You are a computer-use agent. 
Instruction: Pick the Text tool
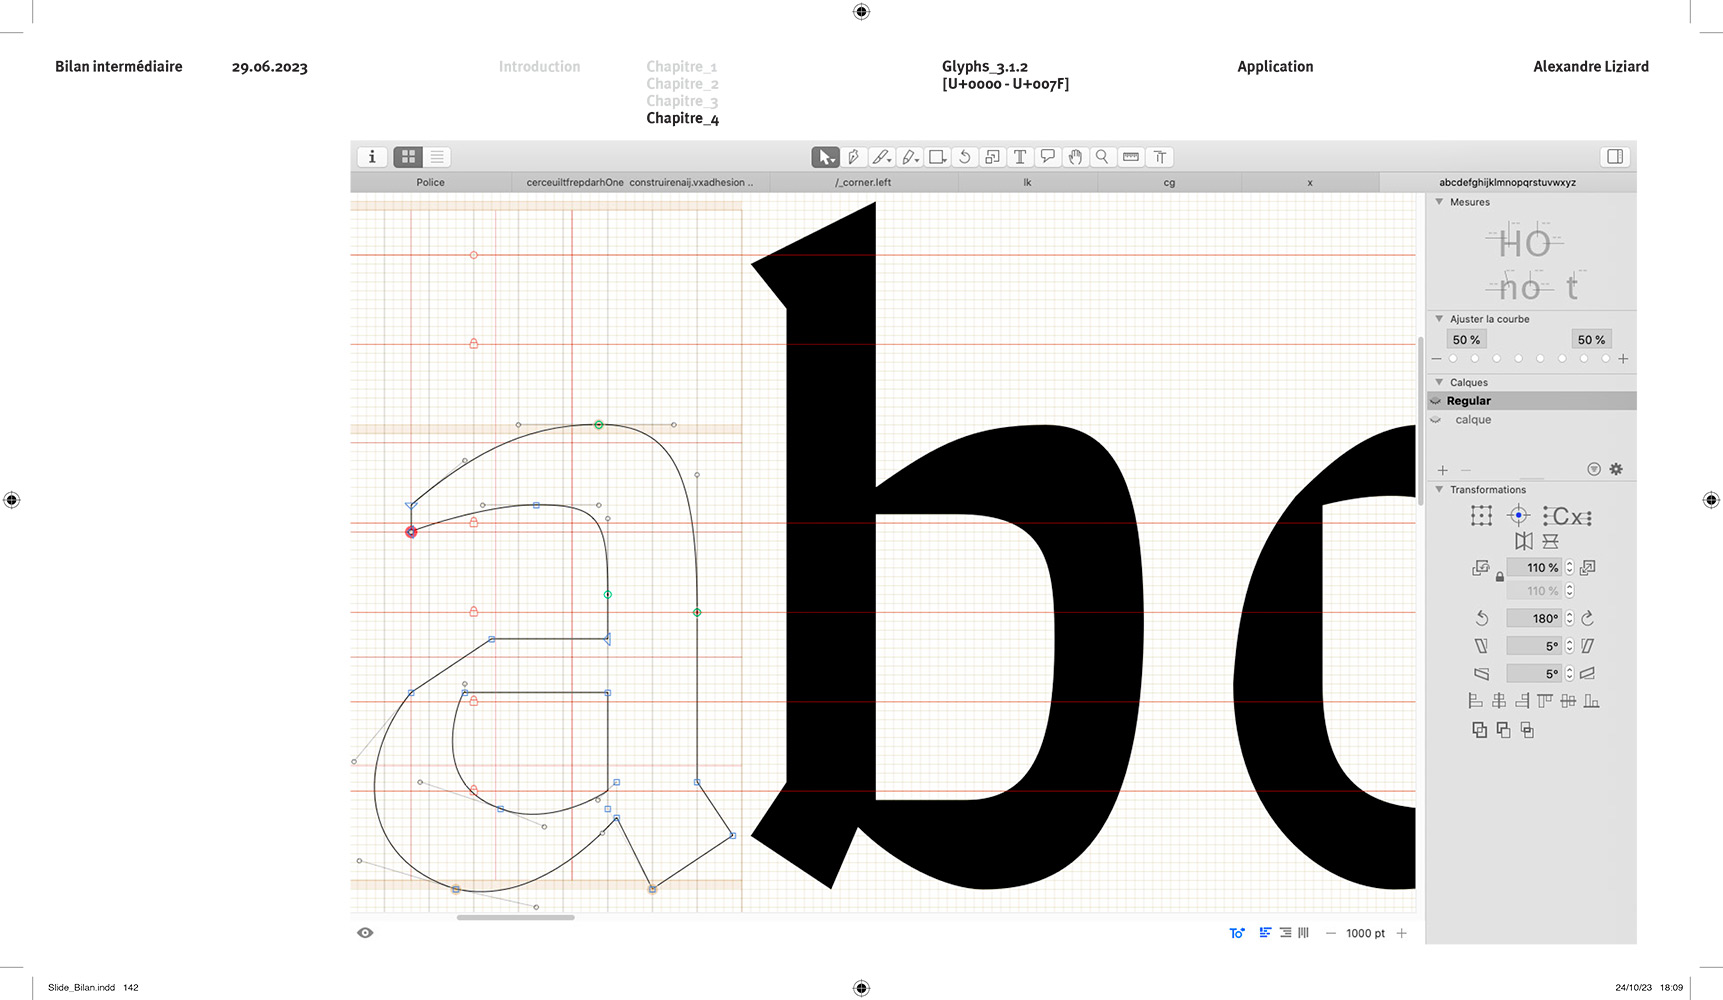[1020, 157]
